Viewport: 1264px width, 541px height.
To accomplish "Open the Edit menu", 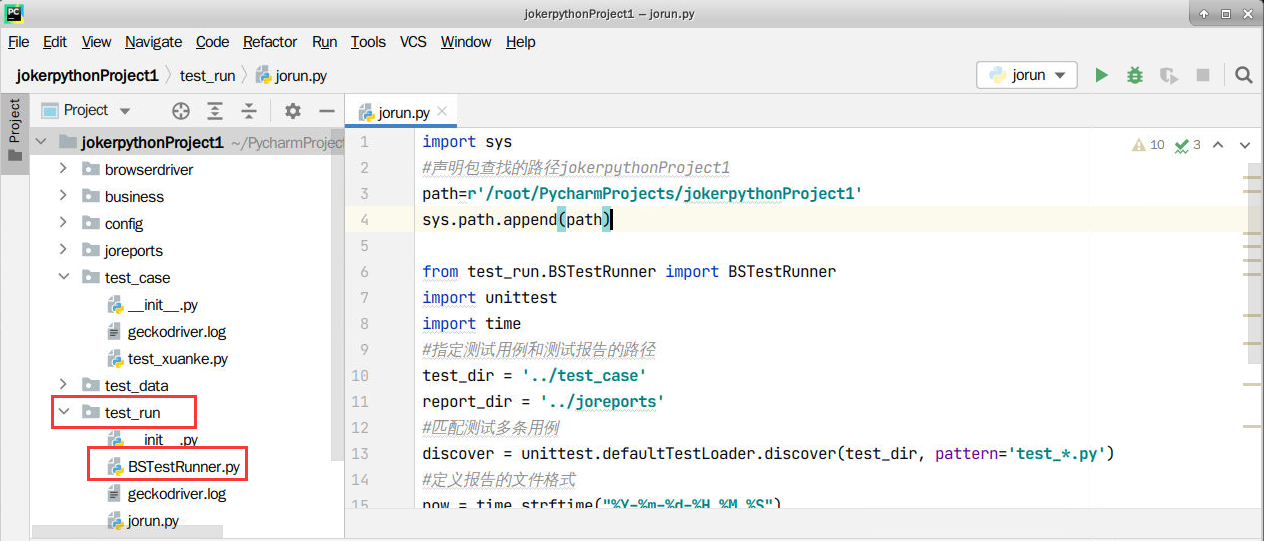I will coord(55,42).
